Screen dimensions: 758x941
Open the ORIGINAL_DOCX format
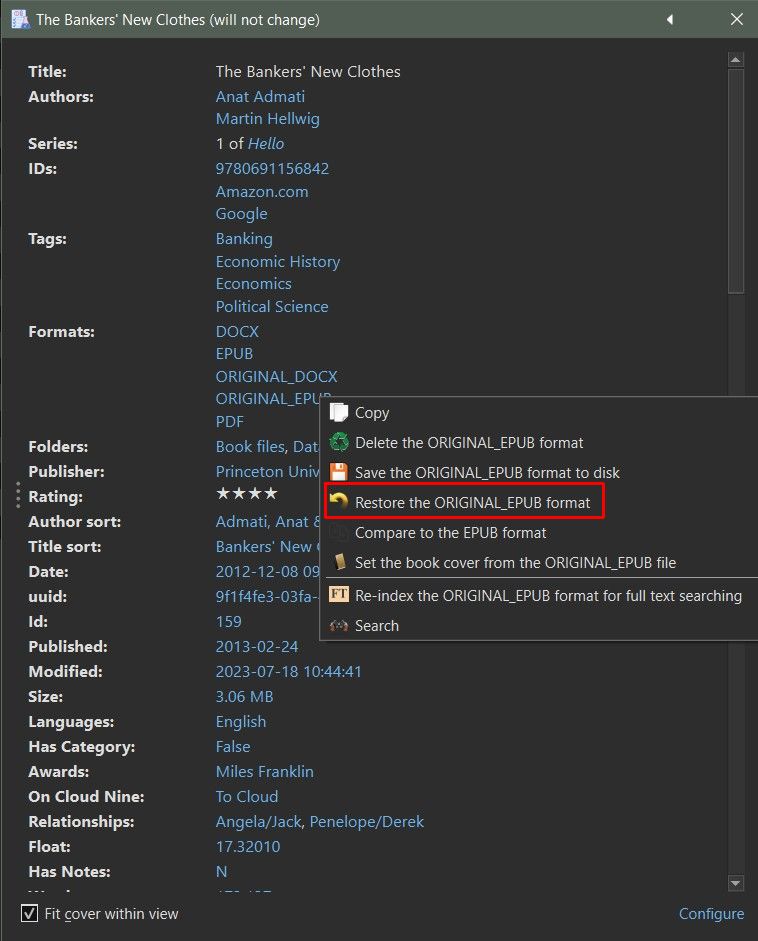coord(277,376)
